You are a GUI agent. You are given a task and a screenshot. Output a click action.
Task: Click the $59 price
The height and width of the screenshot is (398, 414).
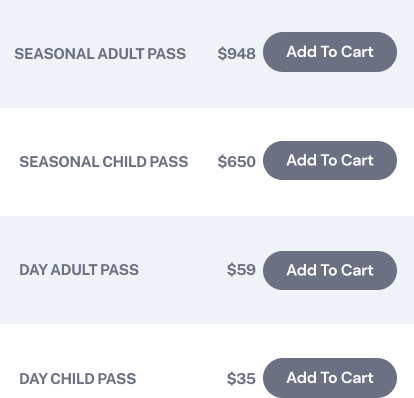[x=241, y=270]
